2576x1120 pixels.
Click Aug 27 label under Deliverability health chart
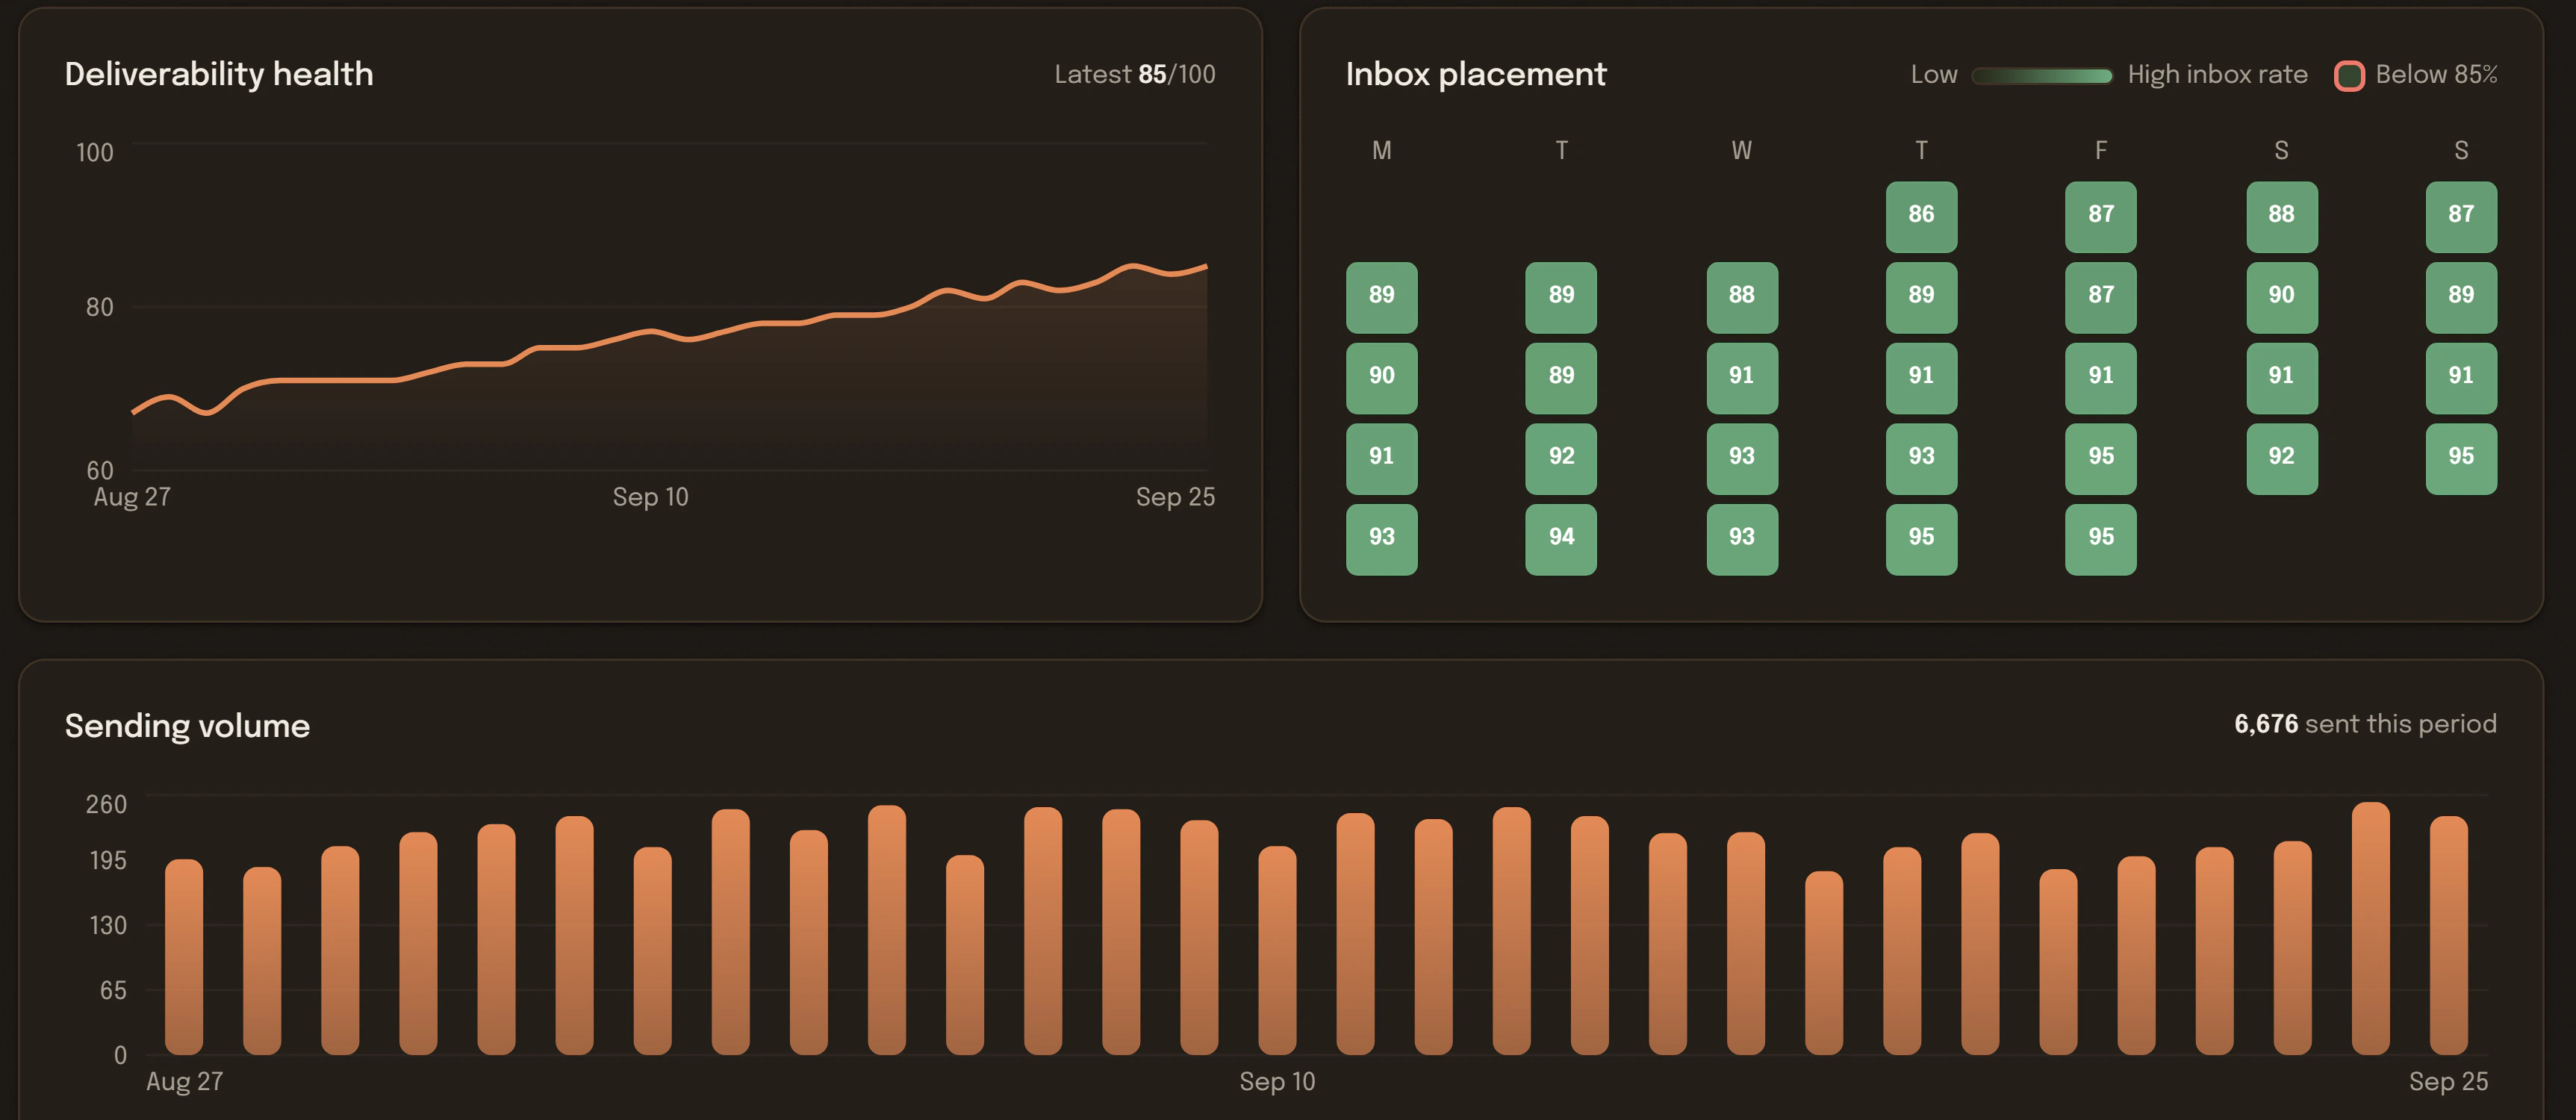pyautogui.click(x=132, y=497)
